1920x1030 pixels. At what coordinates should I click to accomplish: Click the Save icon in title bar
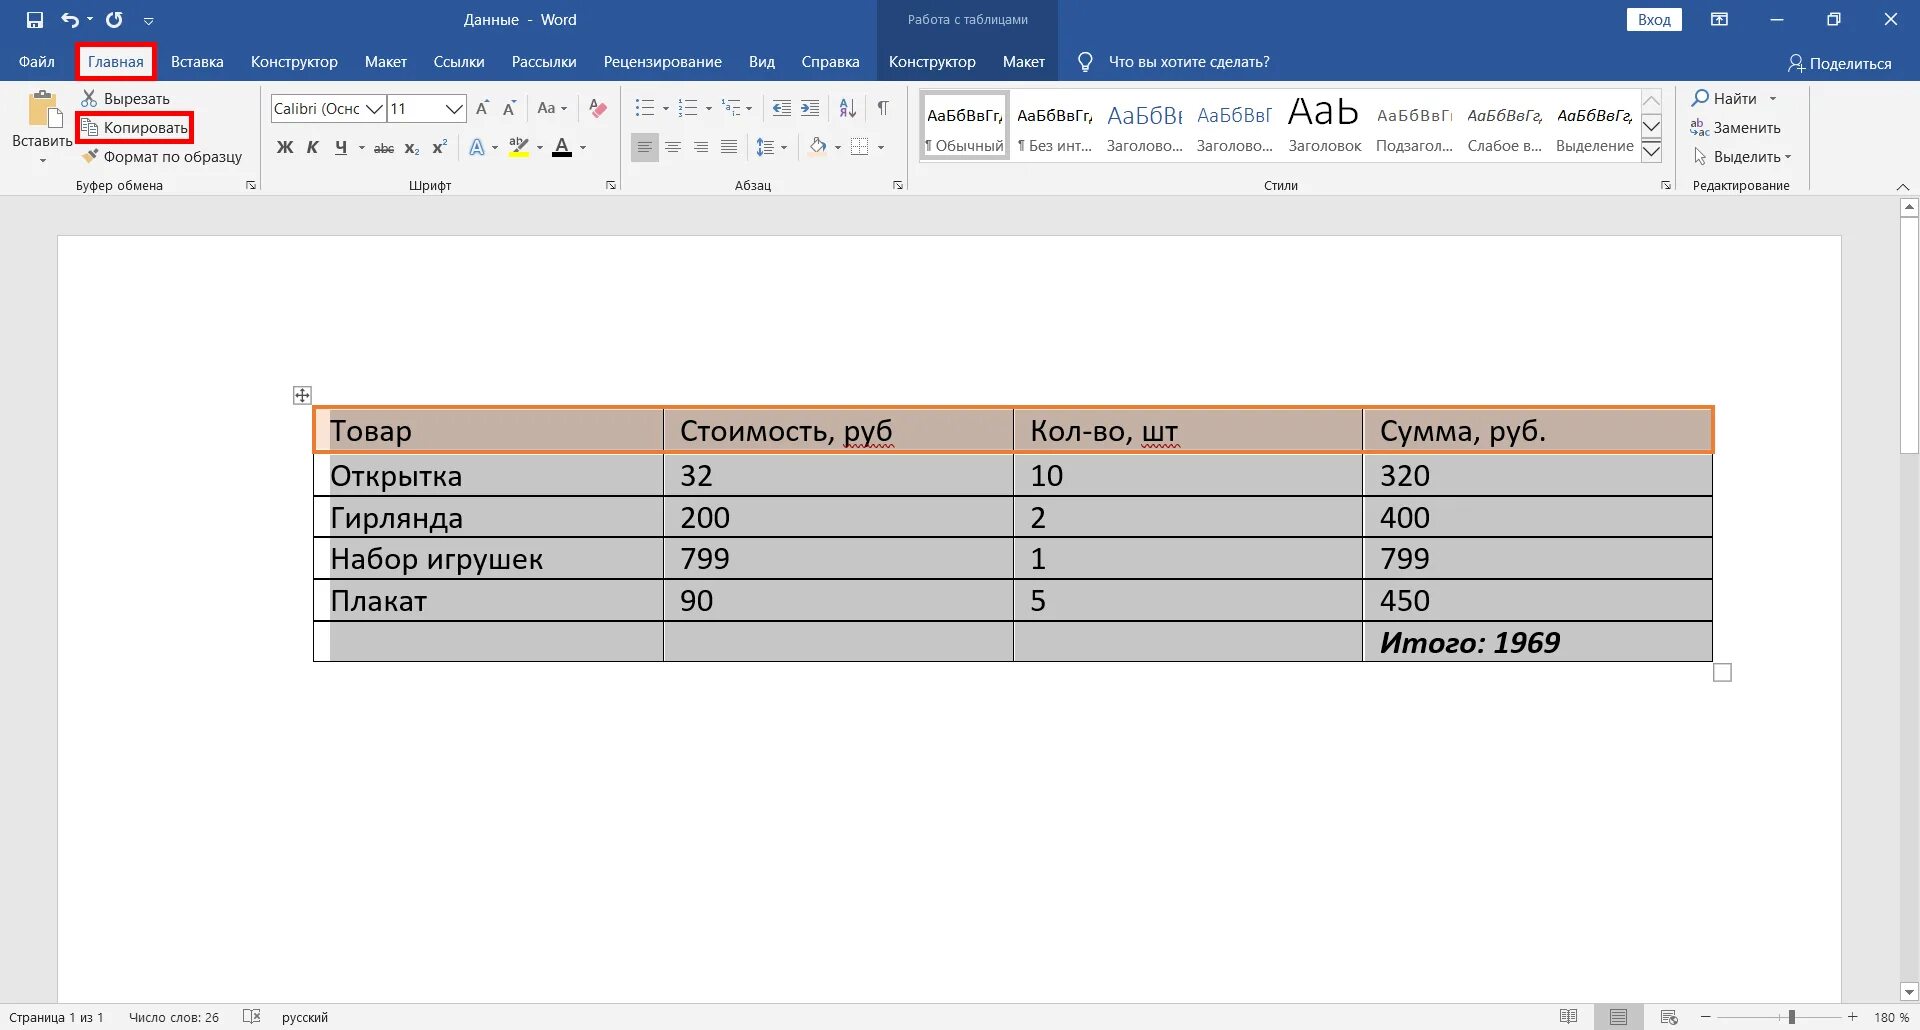click(x=35, y=20)
